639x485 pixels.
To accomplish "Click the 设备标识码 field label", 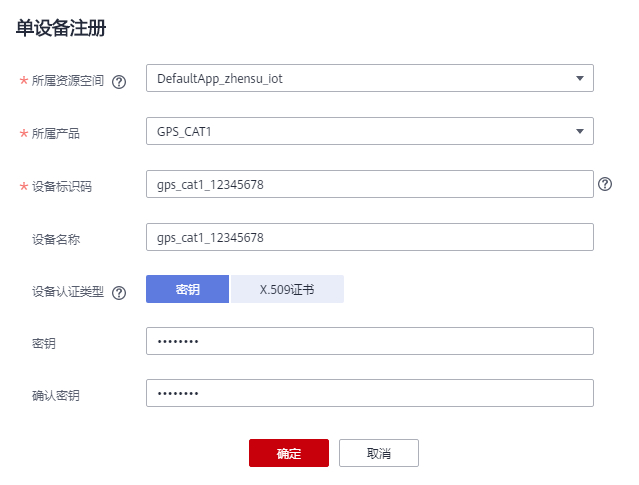I will click(62, 187).
